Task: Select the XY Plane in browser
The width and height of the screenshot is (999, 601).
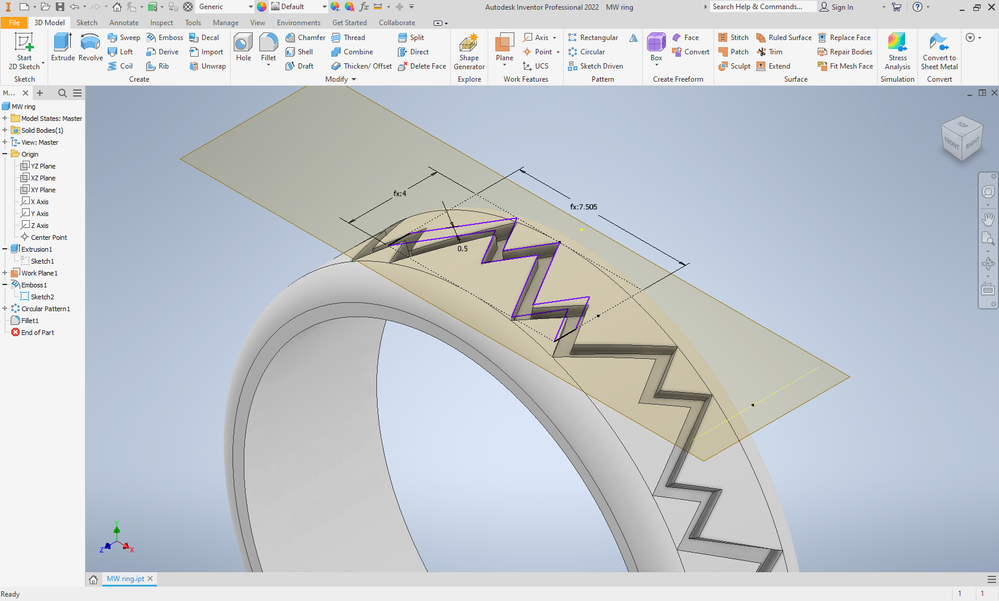Action: (x=38, y=189)
